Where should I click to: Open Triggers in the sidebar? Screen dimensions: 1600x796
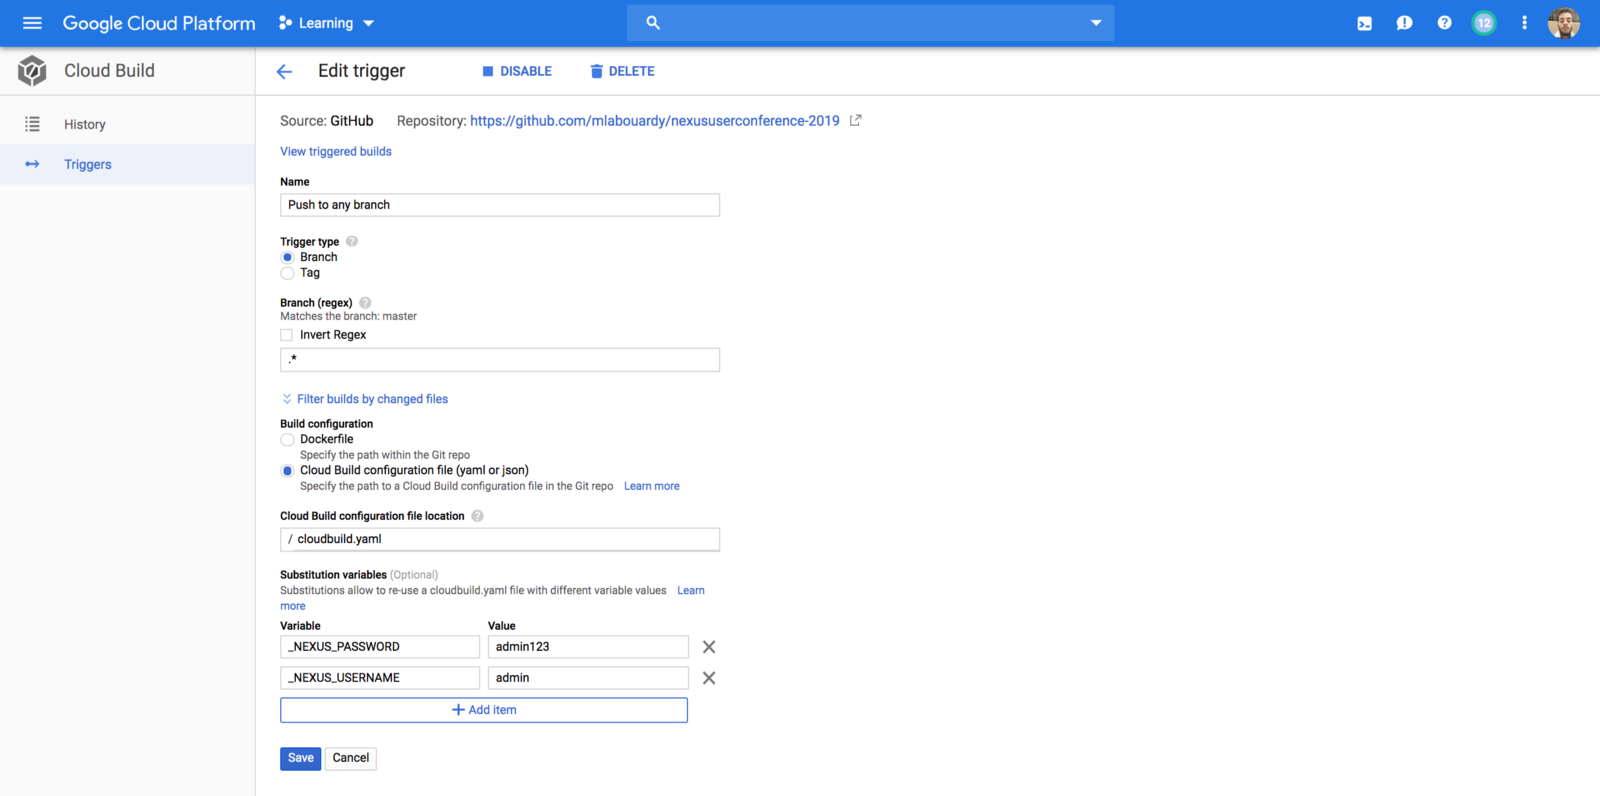88,165
